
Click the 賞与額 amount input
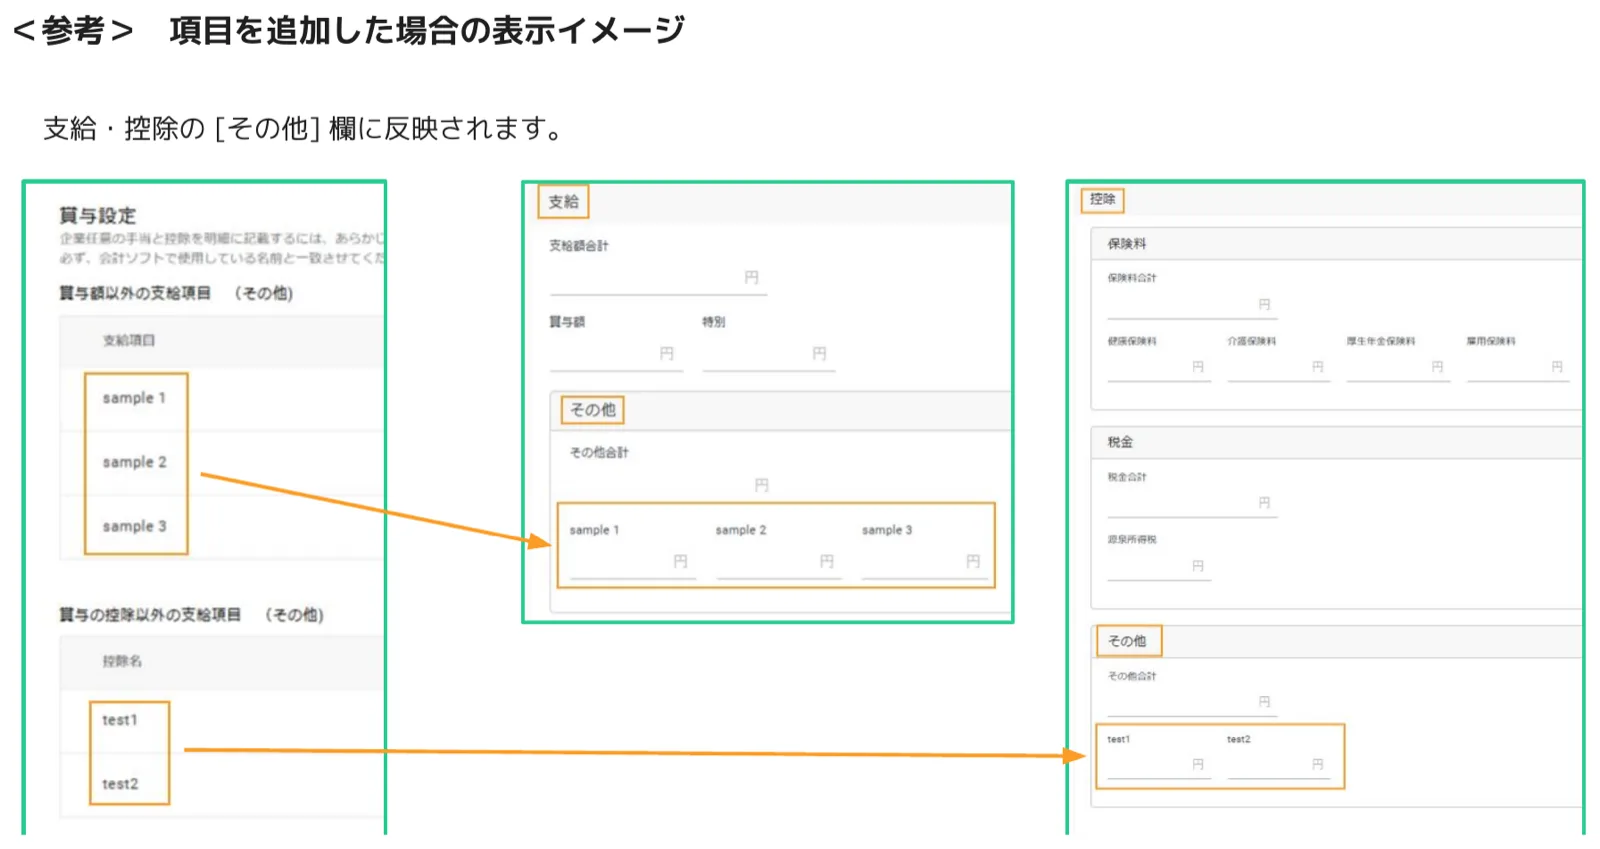[616, 355]
